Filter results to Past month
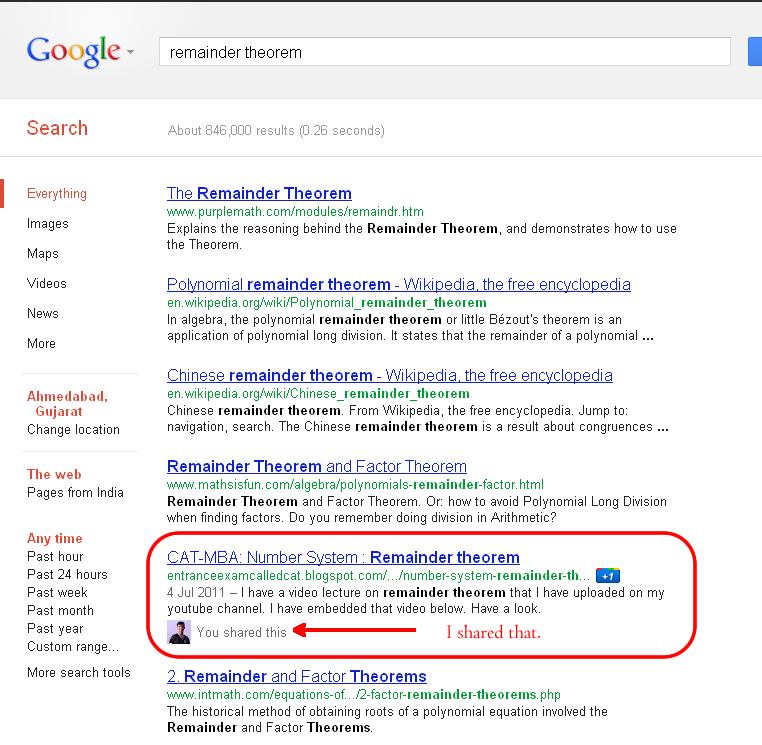Screen dimensions: 762x745 (x=60, y=610)
